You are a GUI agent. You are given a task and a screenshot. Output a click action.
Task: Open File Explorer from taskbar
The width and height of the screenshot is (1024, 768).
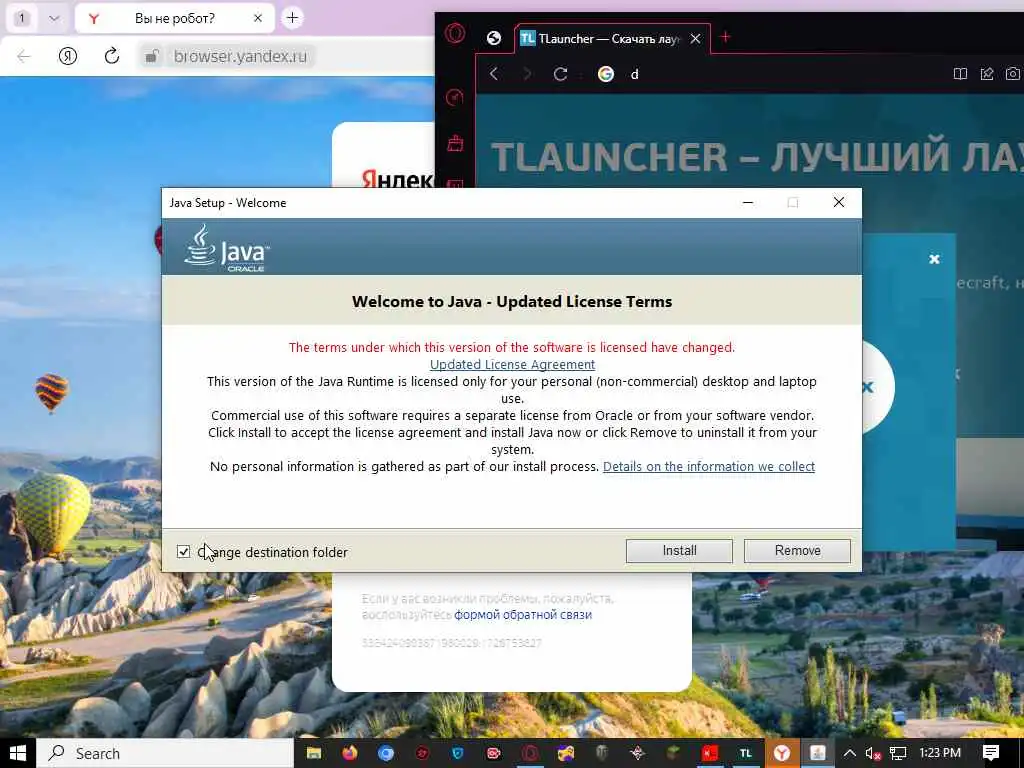(x=314, y=753)
